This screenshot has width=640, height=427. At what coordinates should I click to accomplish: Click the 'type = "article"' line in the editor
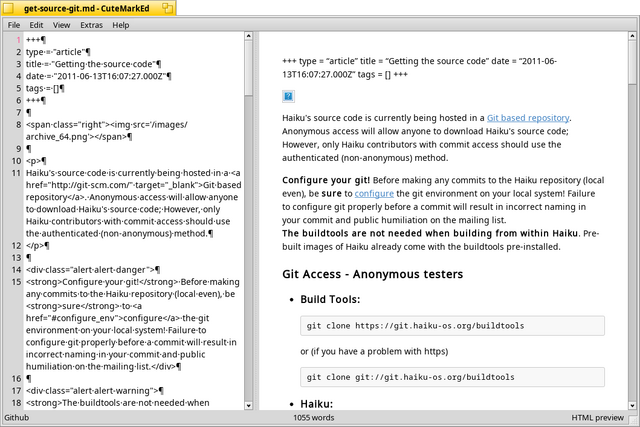[58, 52]
